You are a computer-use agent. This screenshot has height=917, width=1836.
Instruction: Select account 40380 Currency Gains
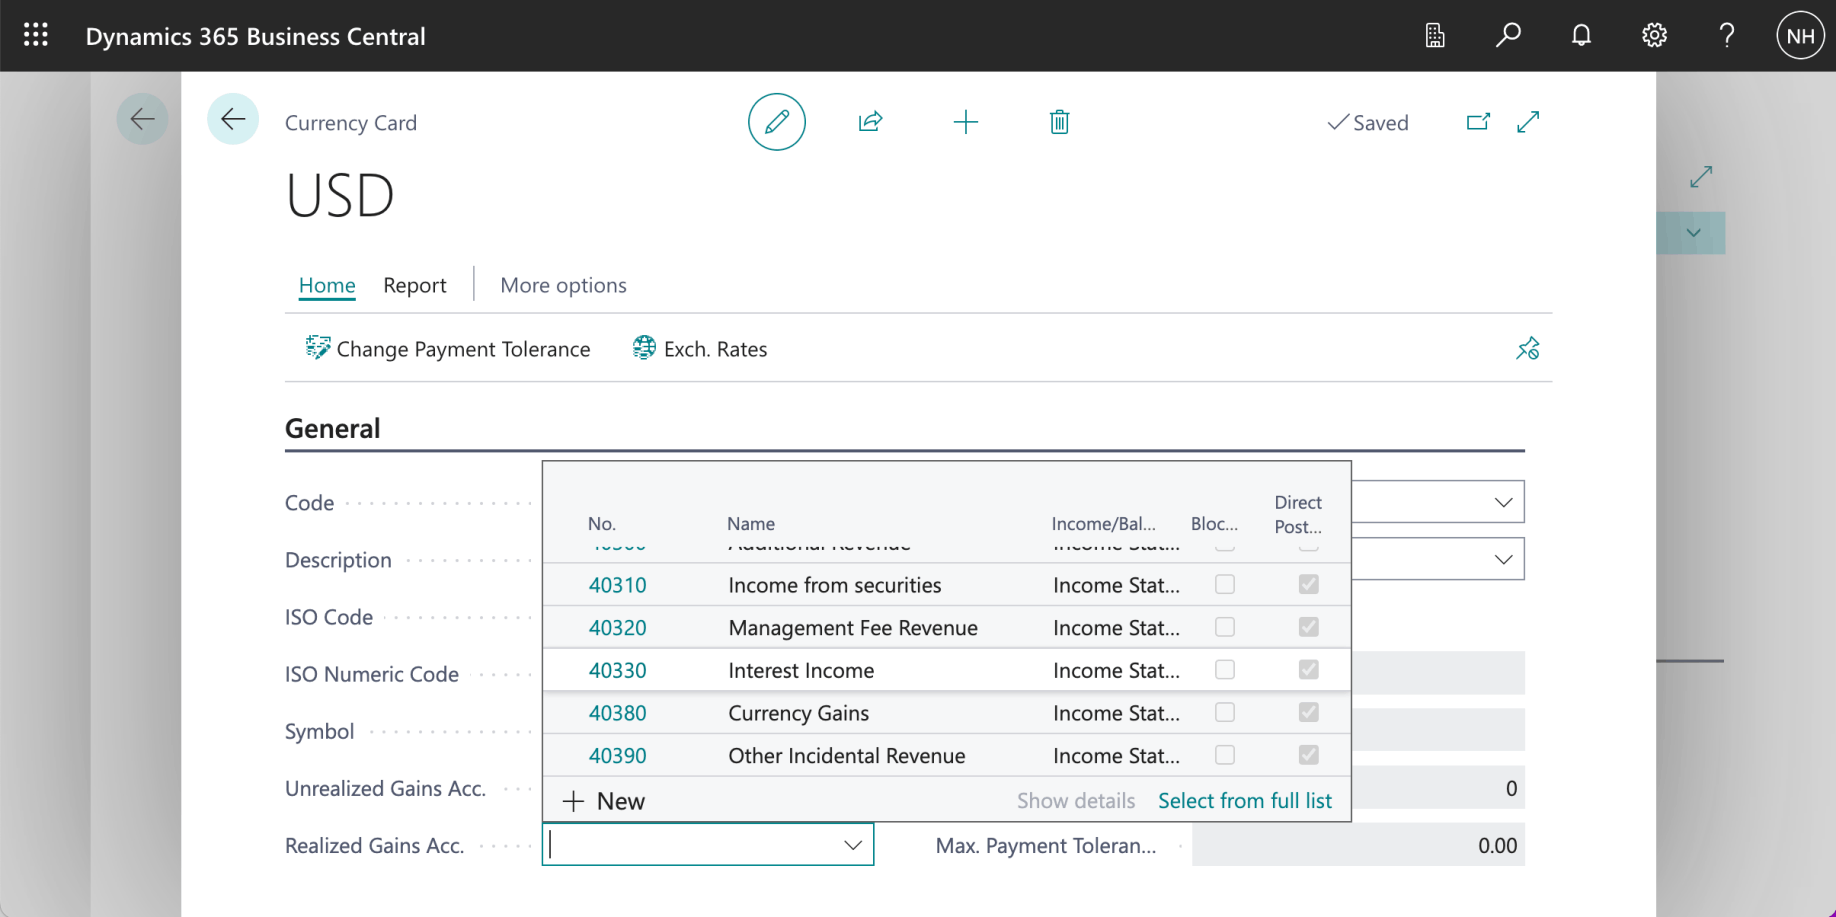[x=617, y=713]
